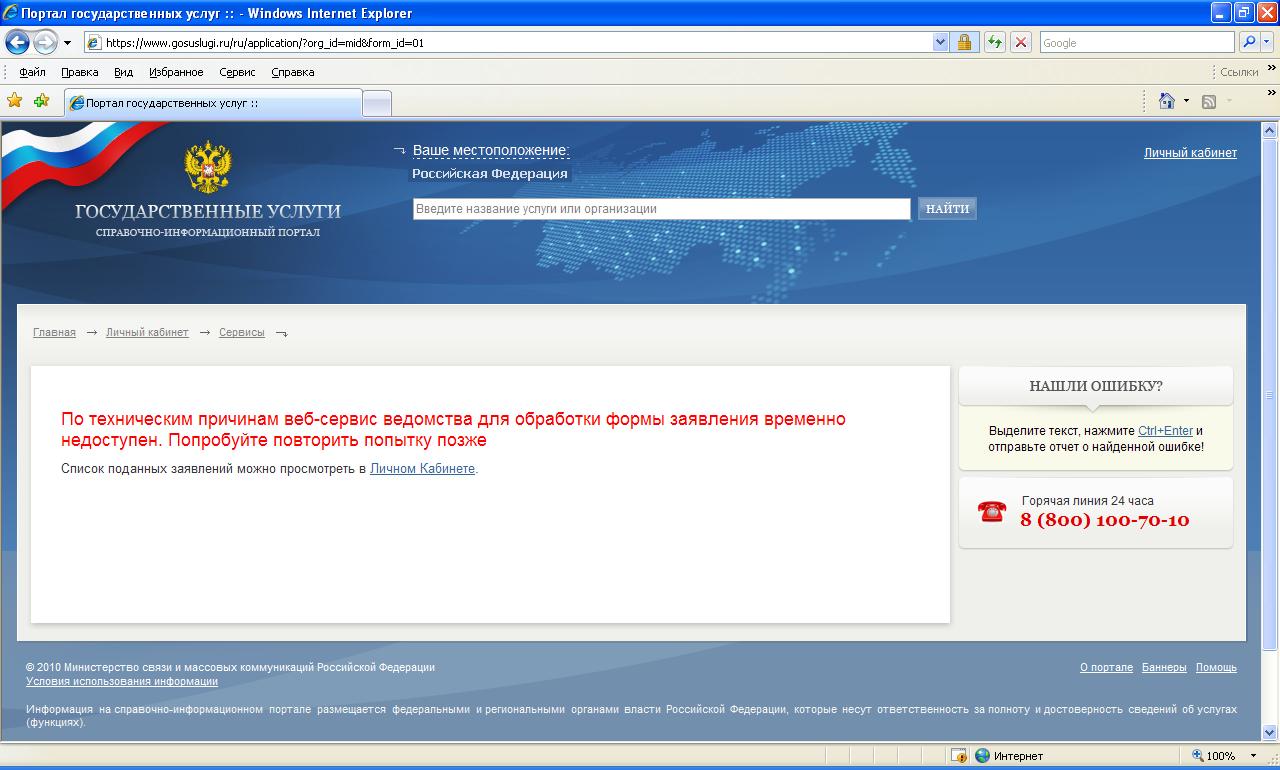Viewport: 1280px width, 770px height.
Task: Click the НАШЛИ ОШИБКУ? heading
Action: [1096, 386]
